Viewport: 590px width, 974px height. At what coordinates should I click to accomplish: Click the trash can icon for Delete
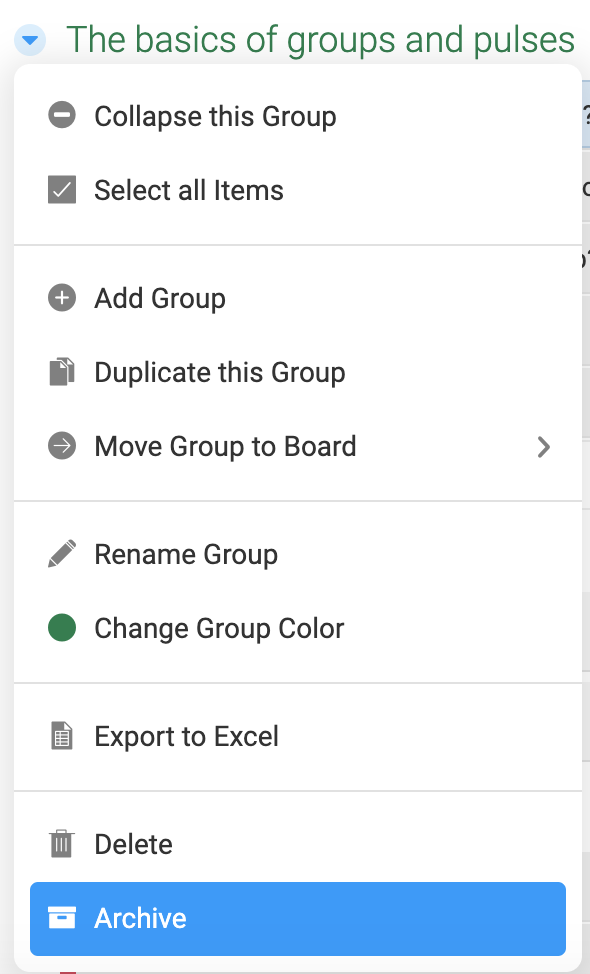(61, 843)
